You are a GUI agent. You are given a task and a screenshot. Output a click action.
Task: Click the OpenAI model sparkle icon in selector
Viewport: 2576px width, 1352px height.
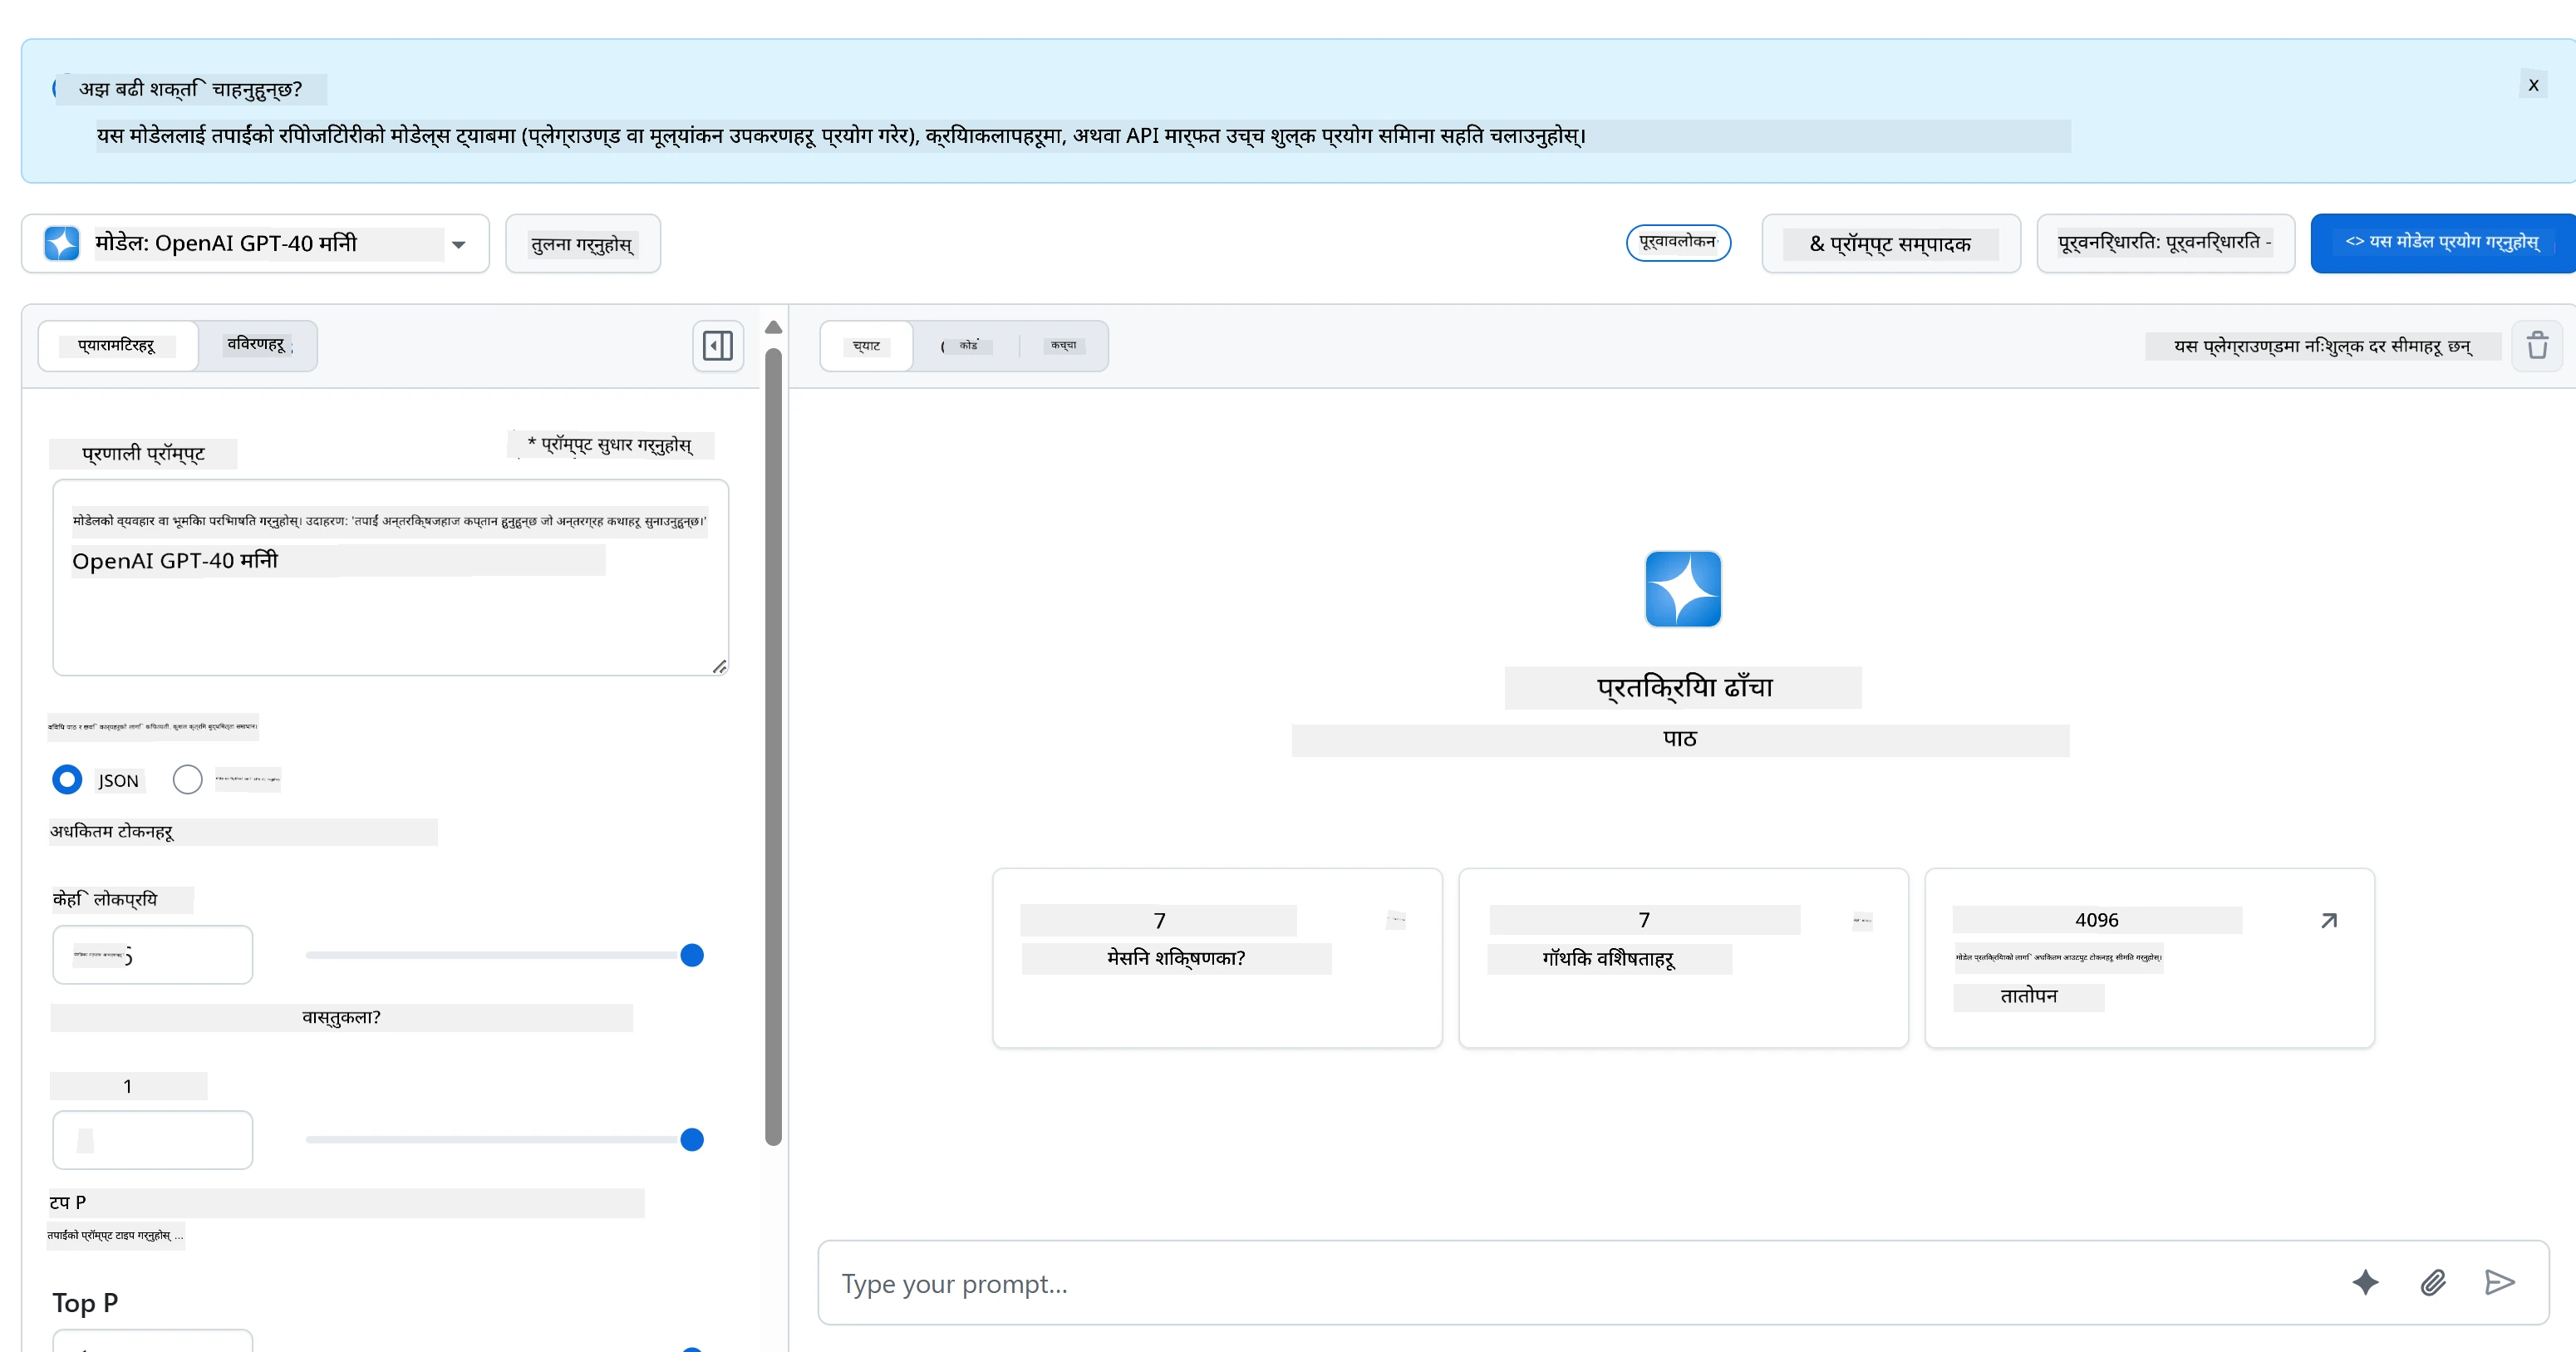(x=62, y=243)
